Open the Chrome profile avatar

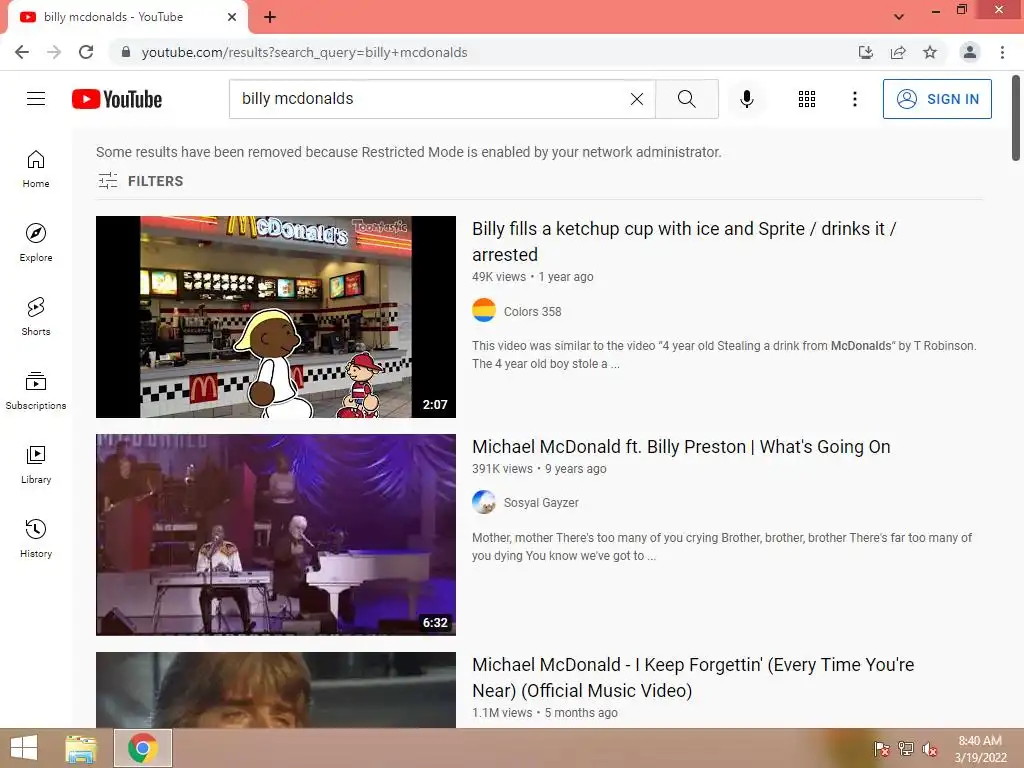coord(970,52)
